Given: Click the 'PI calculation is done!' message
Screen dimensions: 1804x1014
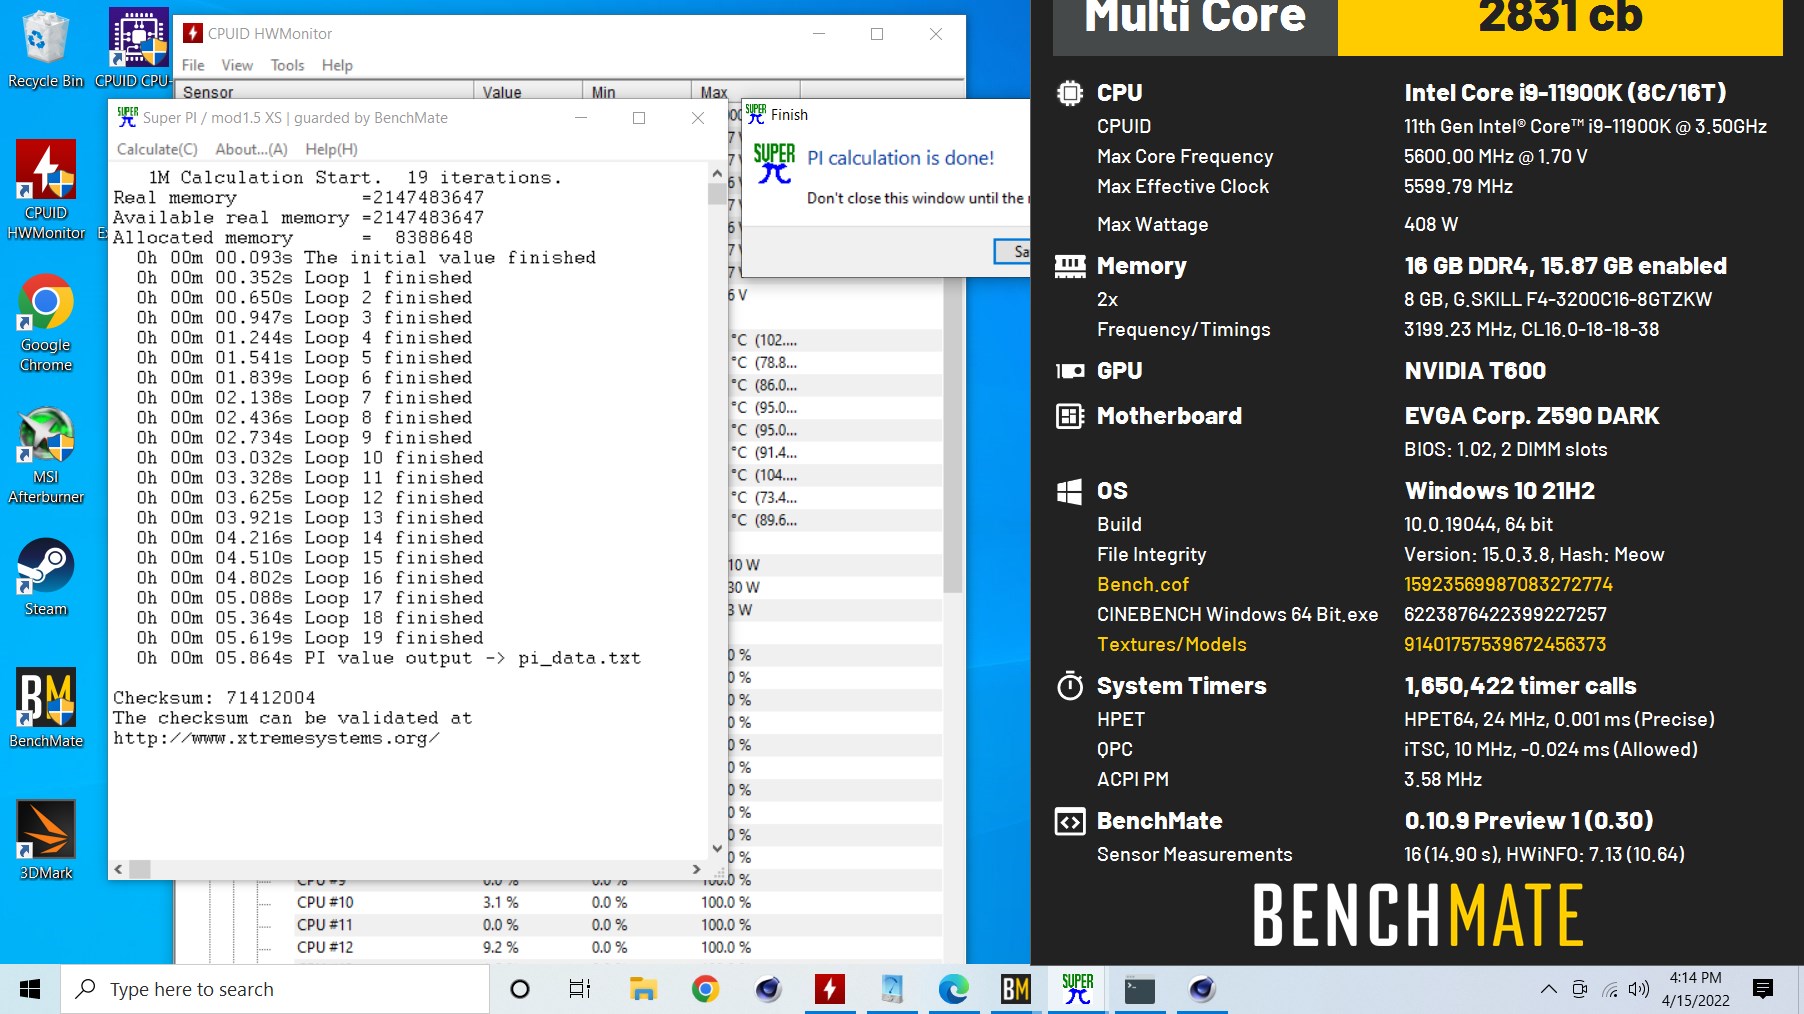Looking at the screenshot, I should (901, 158).
